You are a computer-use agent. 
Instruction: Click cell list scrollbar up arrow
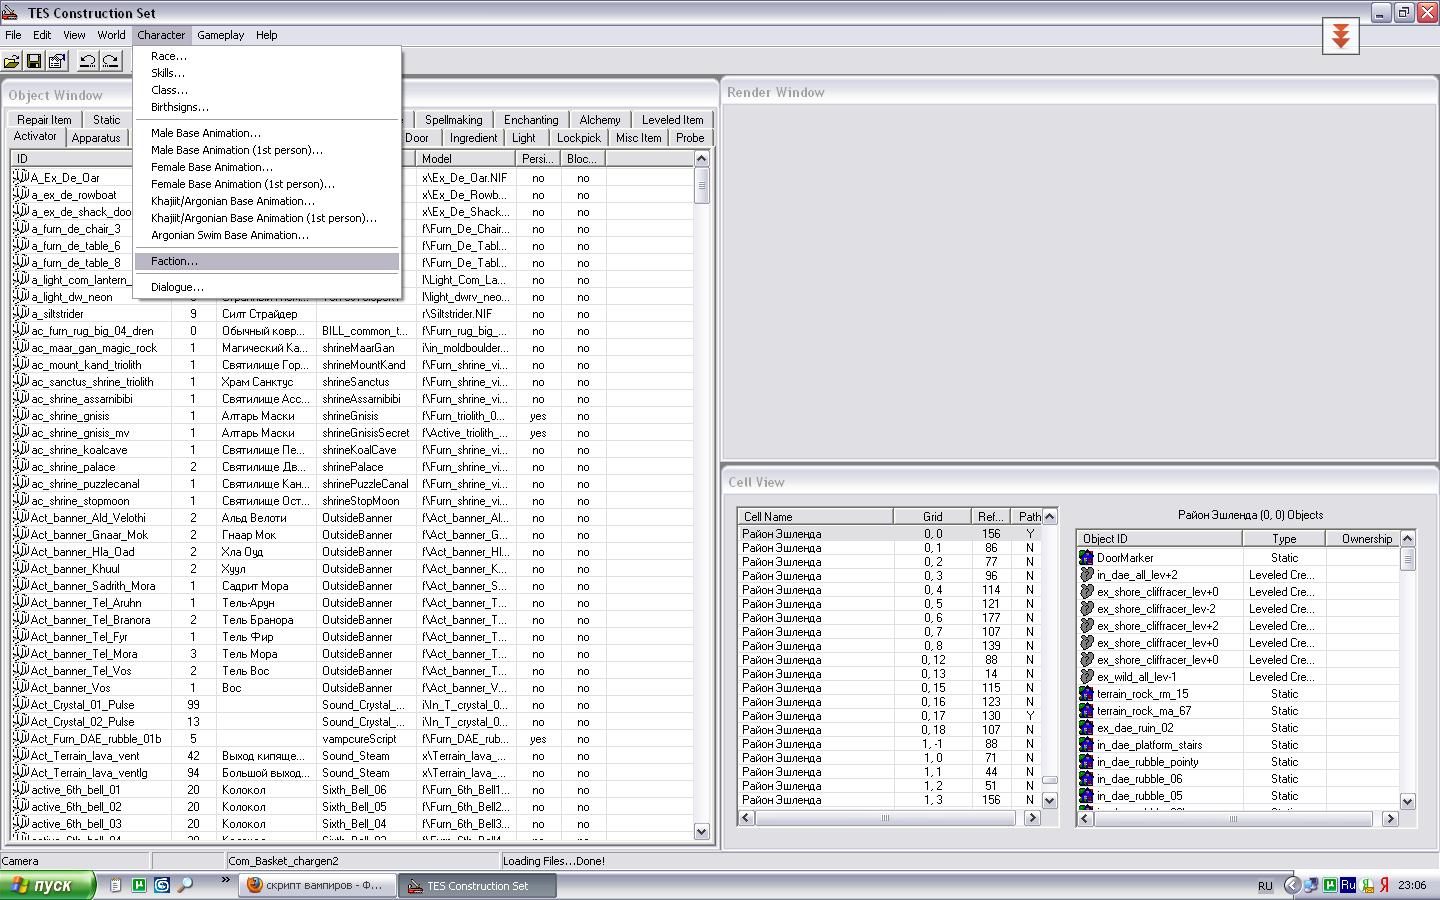(x=1050, y=516)
